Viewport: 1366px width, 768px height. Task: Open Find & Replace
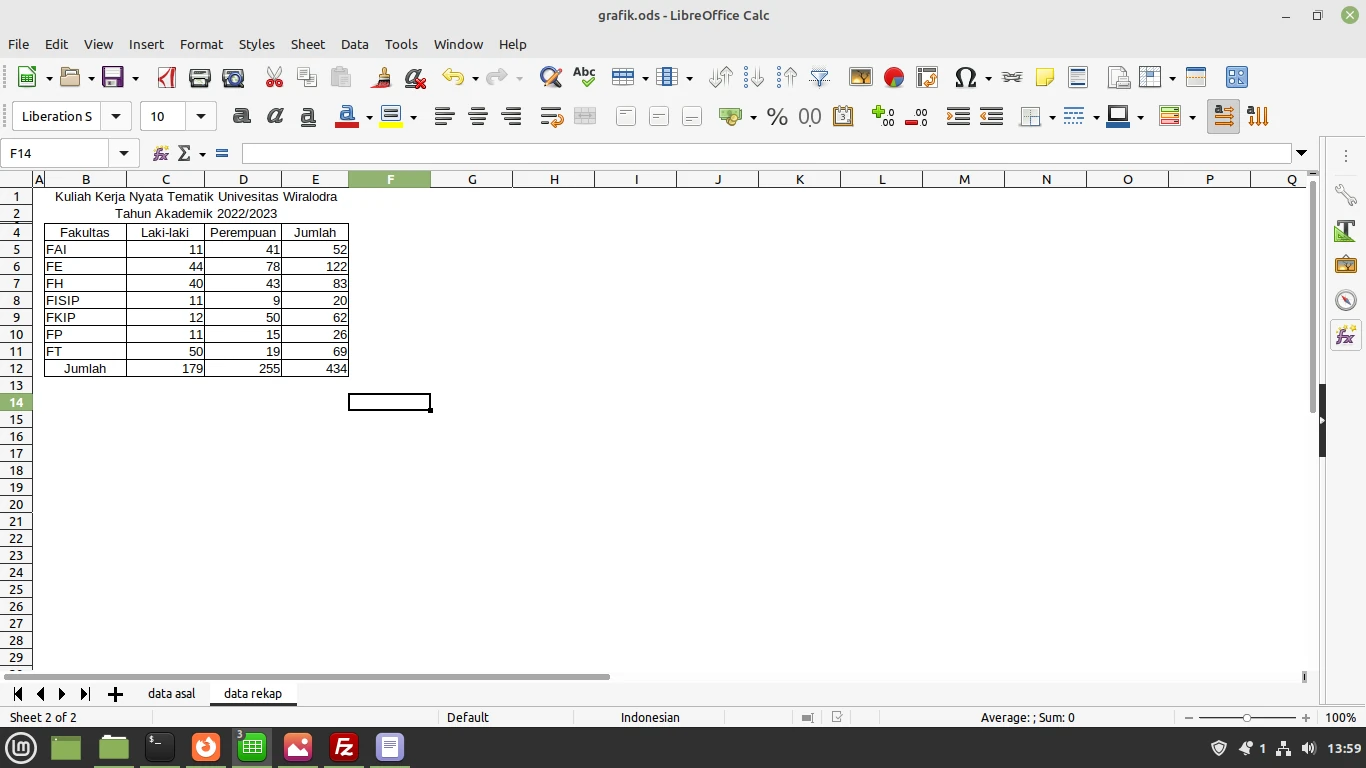click(x=550, y=77)
